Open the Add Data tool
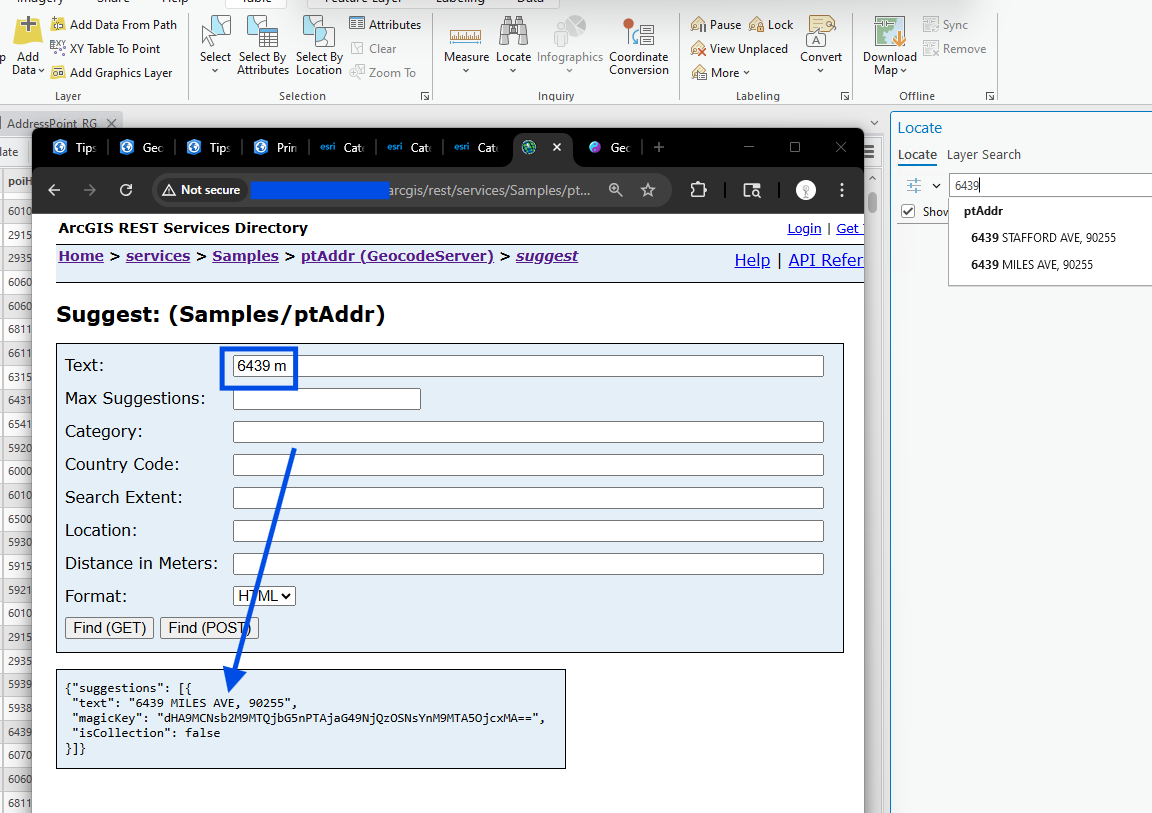The height and width of the screenshot is (813, 1152). pyautogui.click(x=28, y=46)
